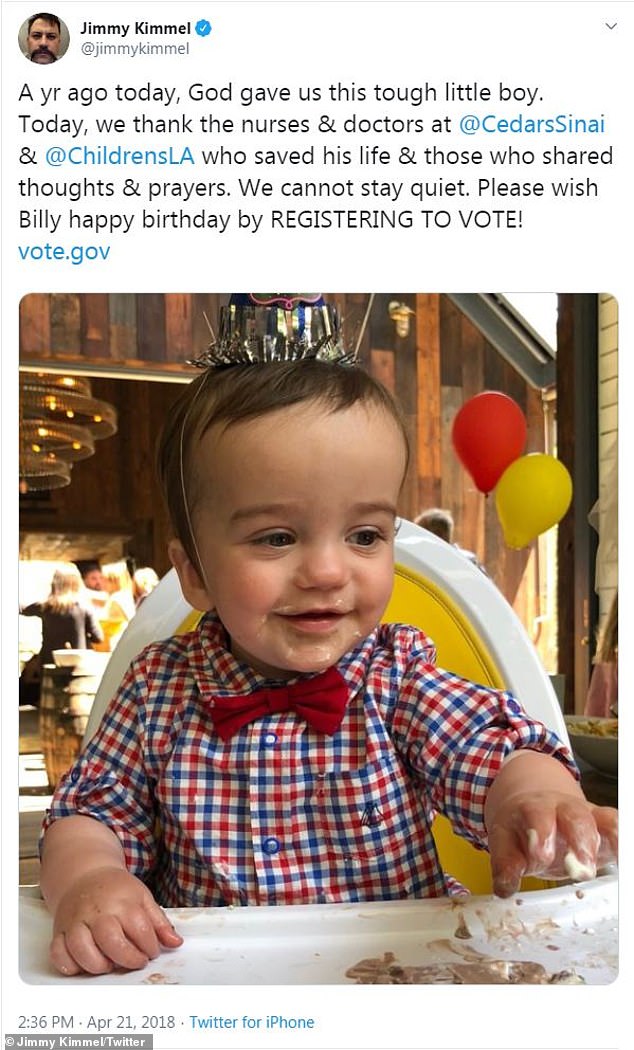Open the @CedarsSinai mention
The width and height of the screenshot is (634, 1050).
click(x=532, y=124)
